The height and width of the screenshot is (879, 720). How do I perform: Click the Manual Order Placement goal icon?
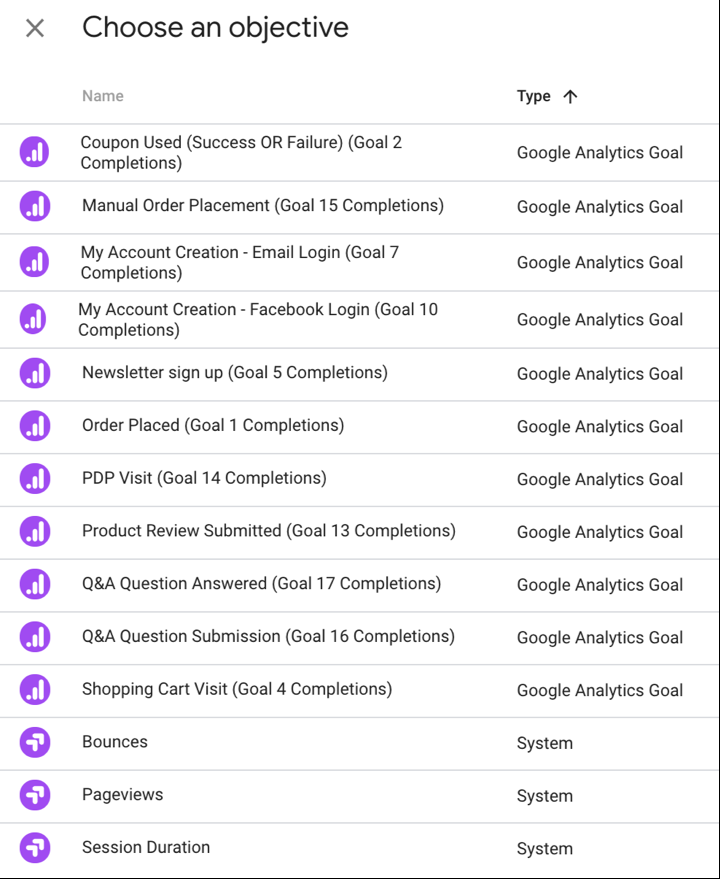click(35, 207)
